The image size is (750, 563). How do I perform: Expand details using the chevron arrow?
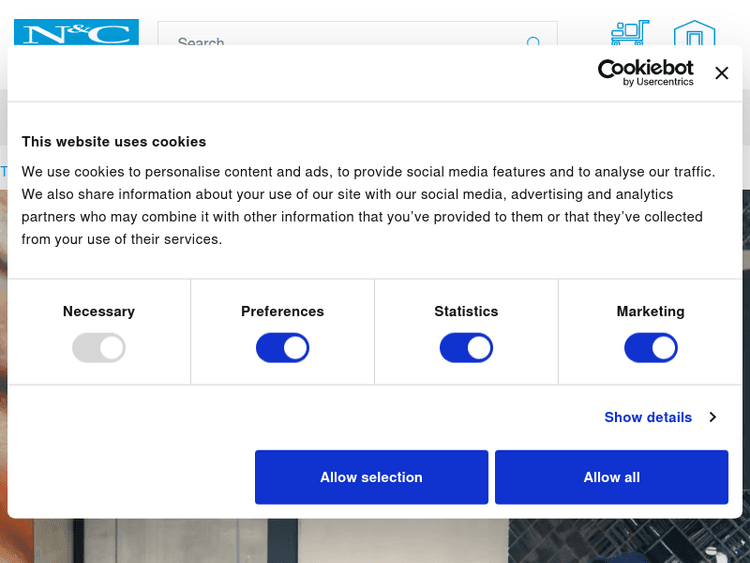(x=713, y=417)
